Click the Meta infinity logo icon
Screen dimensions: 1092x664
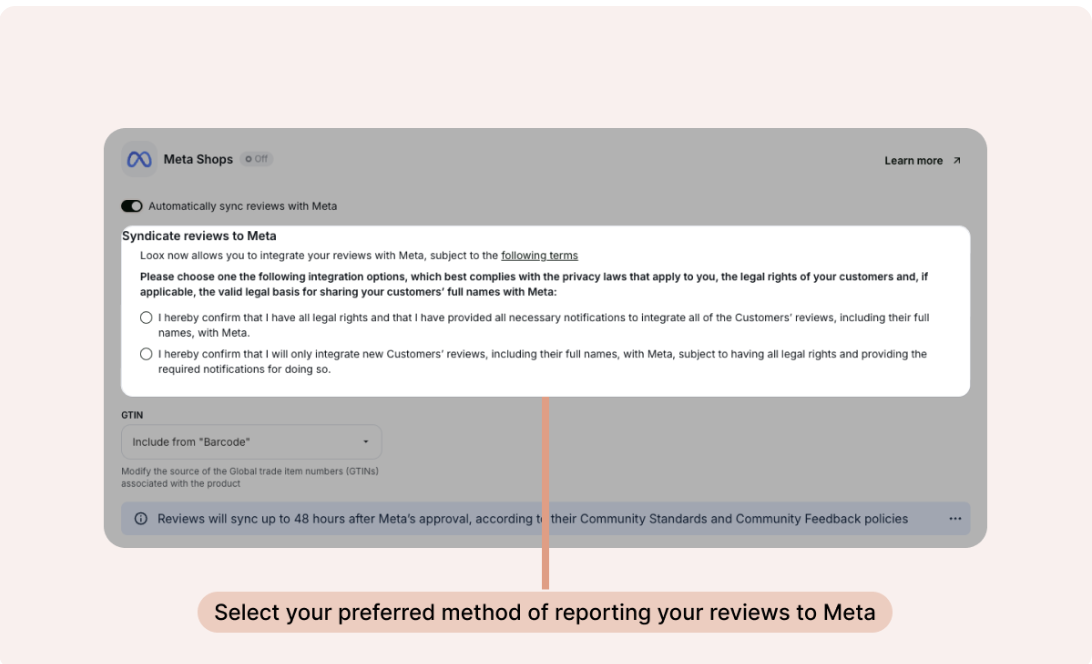point(139,160)
